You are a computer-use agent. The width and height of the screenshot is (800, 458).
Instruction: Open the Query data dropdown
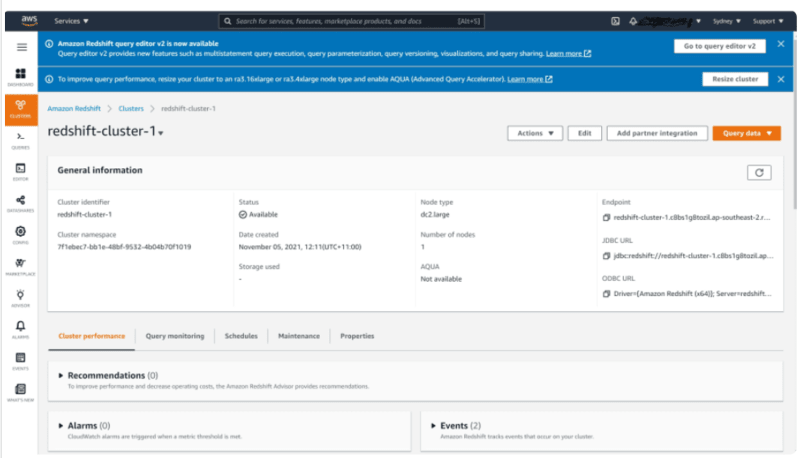[x=746, y=133]
